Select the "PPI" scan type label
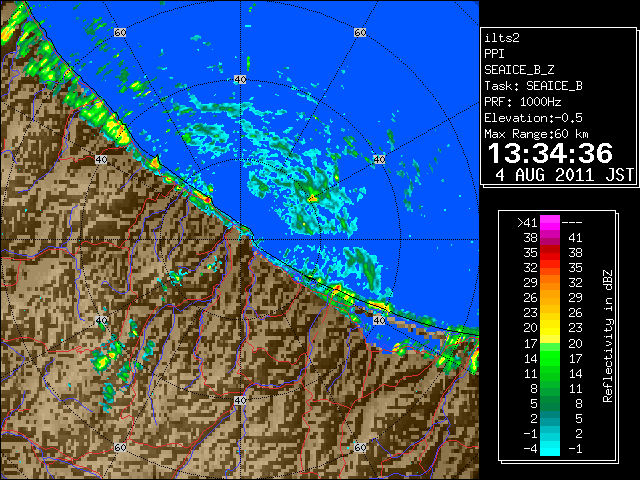The width and height of the screenshot is (640, 480). [x=494, y=54]
